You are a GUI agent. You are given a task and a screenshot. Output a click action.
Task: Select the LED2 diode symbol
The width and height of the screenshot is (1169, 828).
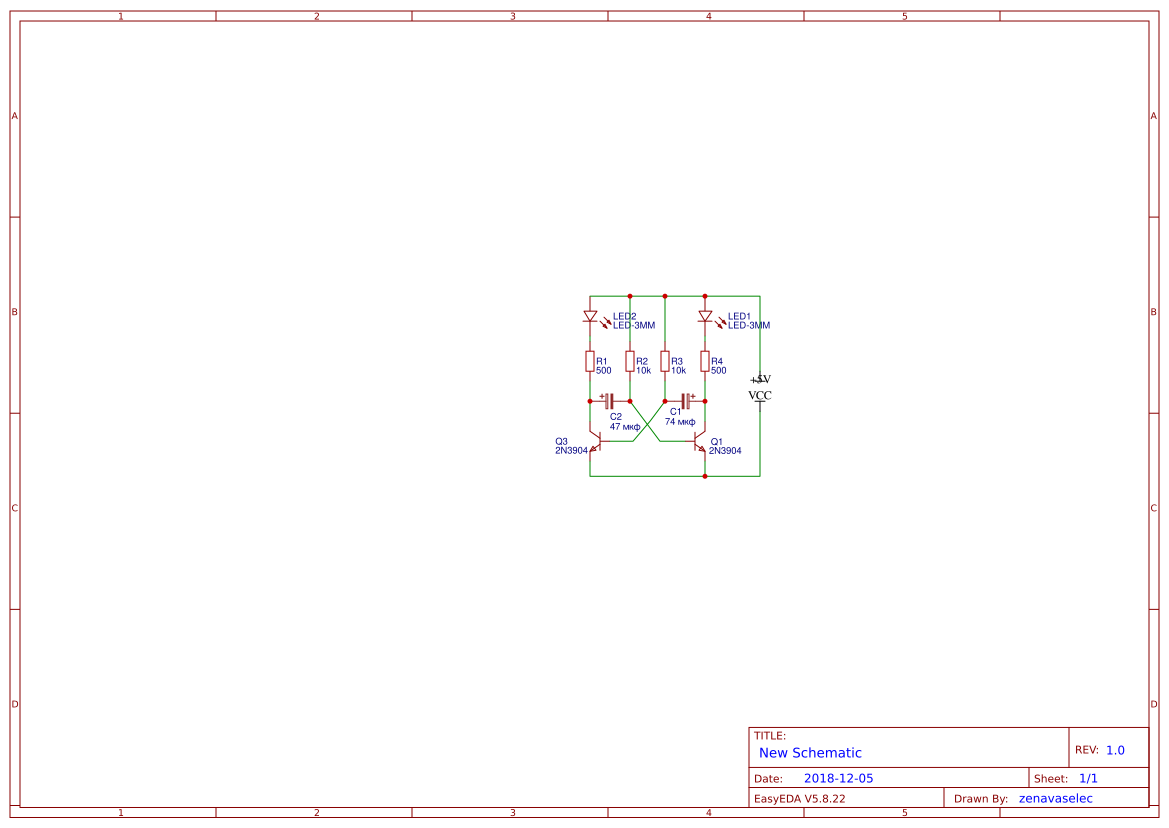(x=590, y=315)
